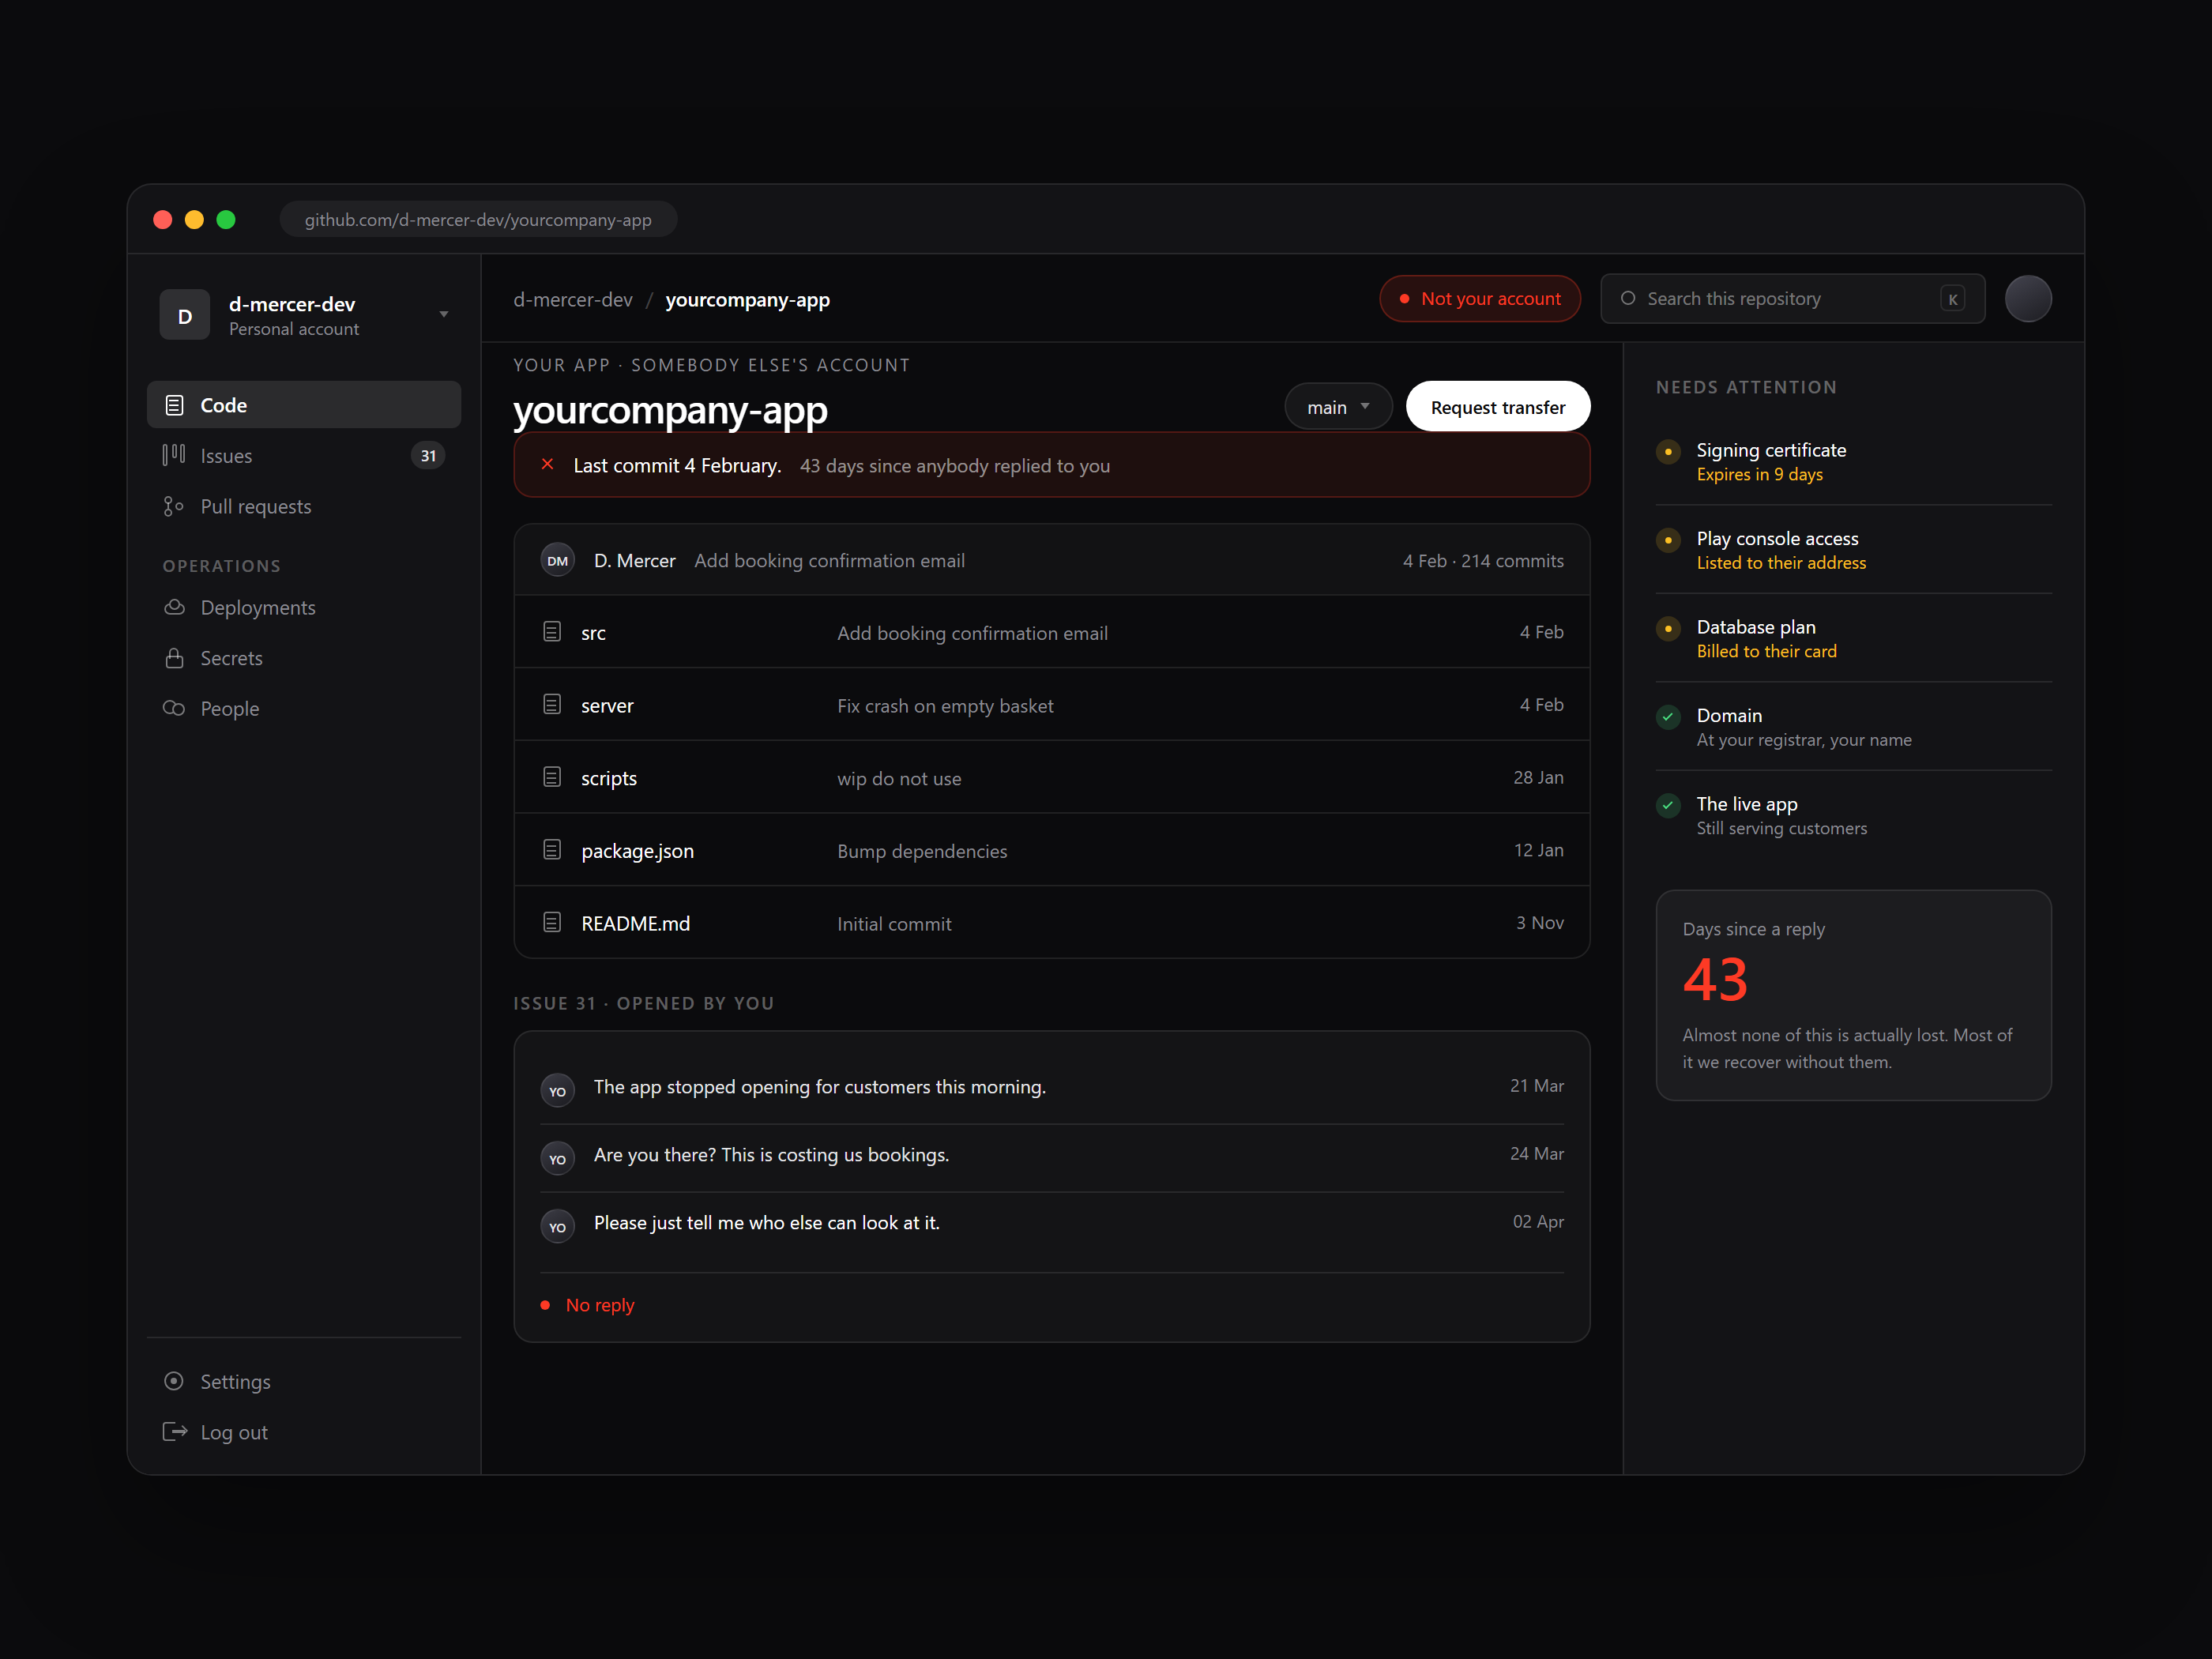
Task: Click the People icon in sidebar
Action: click(x=174, y=708)
